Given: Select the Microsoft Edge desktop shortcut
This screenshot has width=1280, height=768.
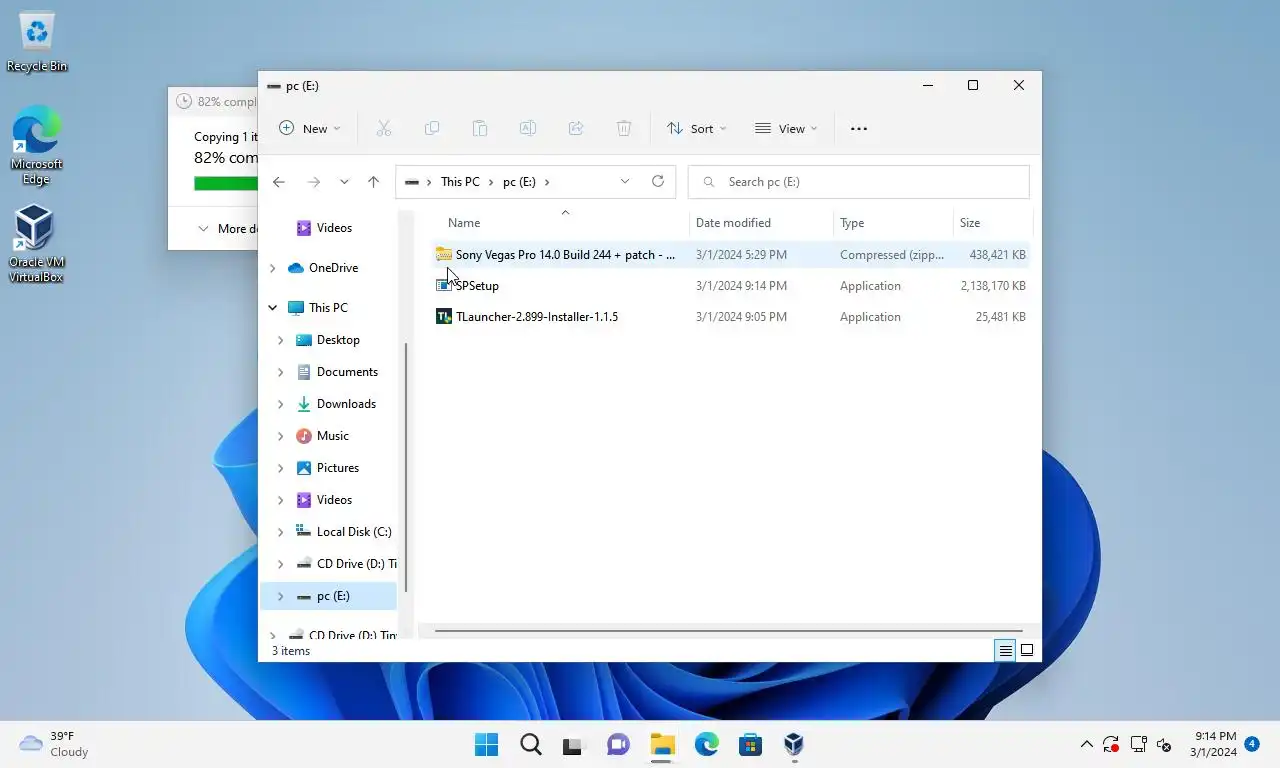Looking at the screenshot, I should tap(36, 145).
